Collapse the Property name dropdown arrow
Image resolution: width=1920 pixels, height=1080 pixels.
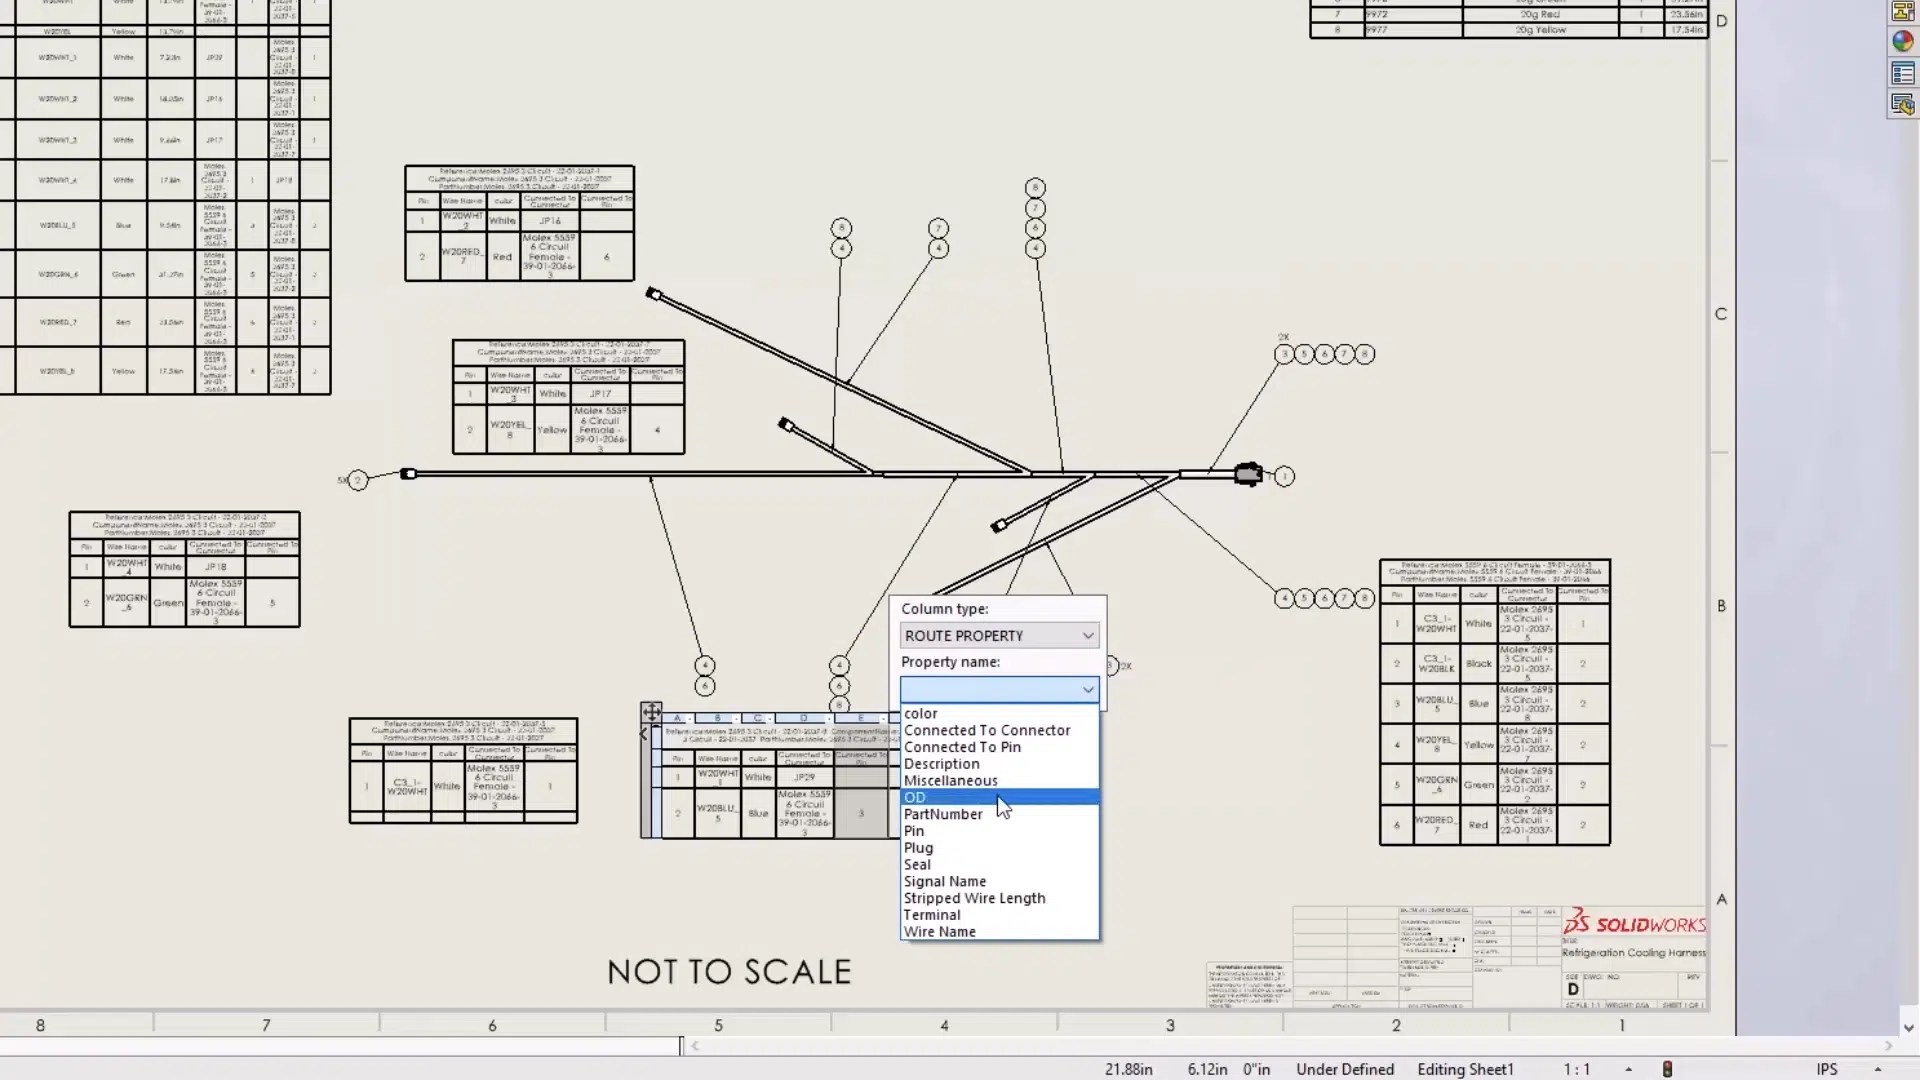(x=1087, y=690)
